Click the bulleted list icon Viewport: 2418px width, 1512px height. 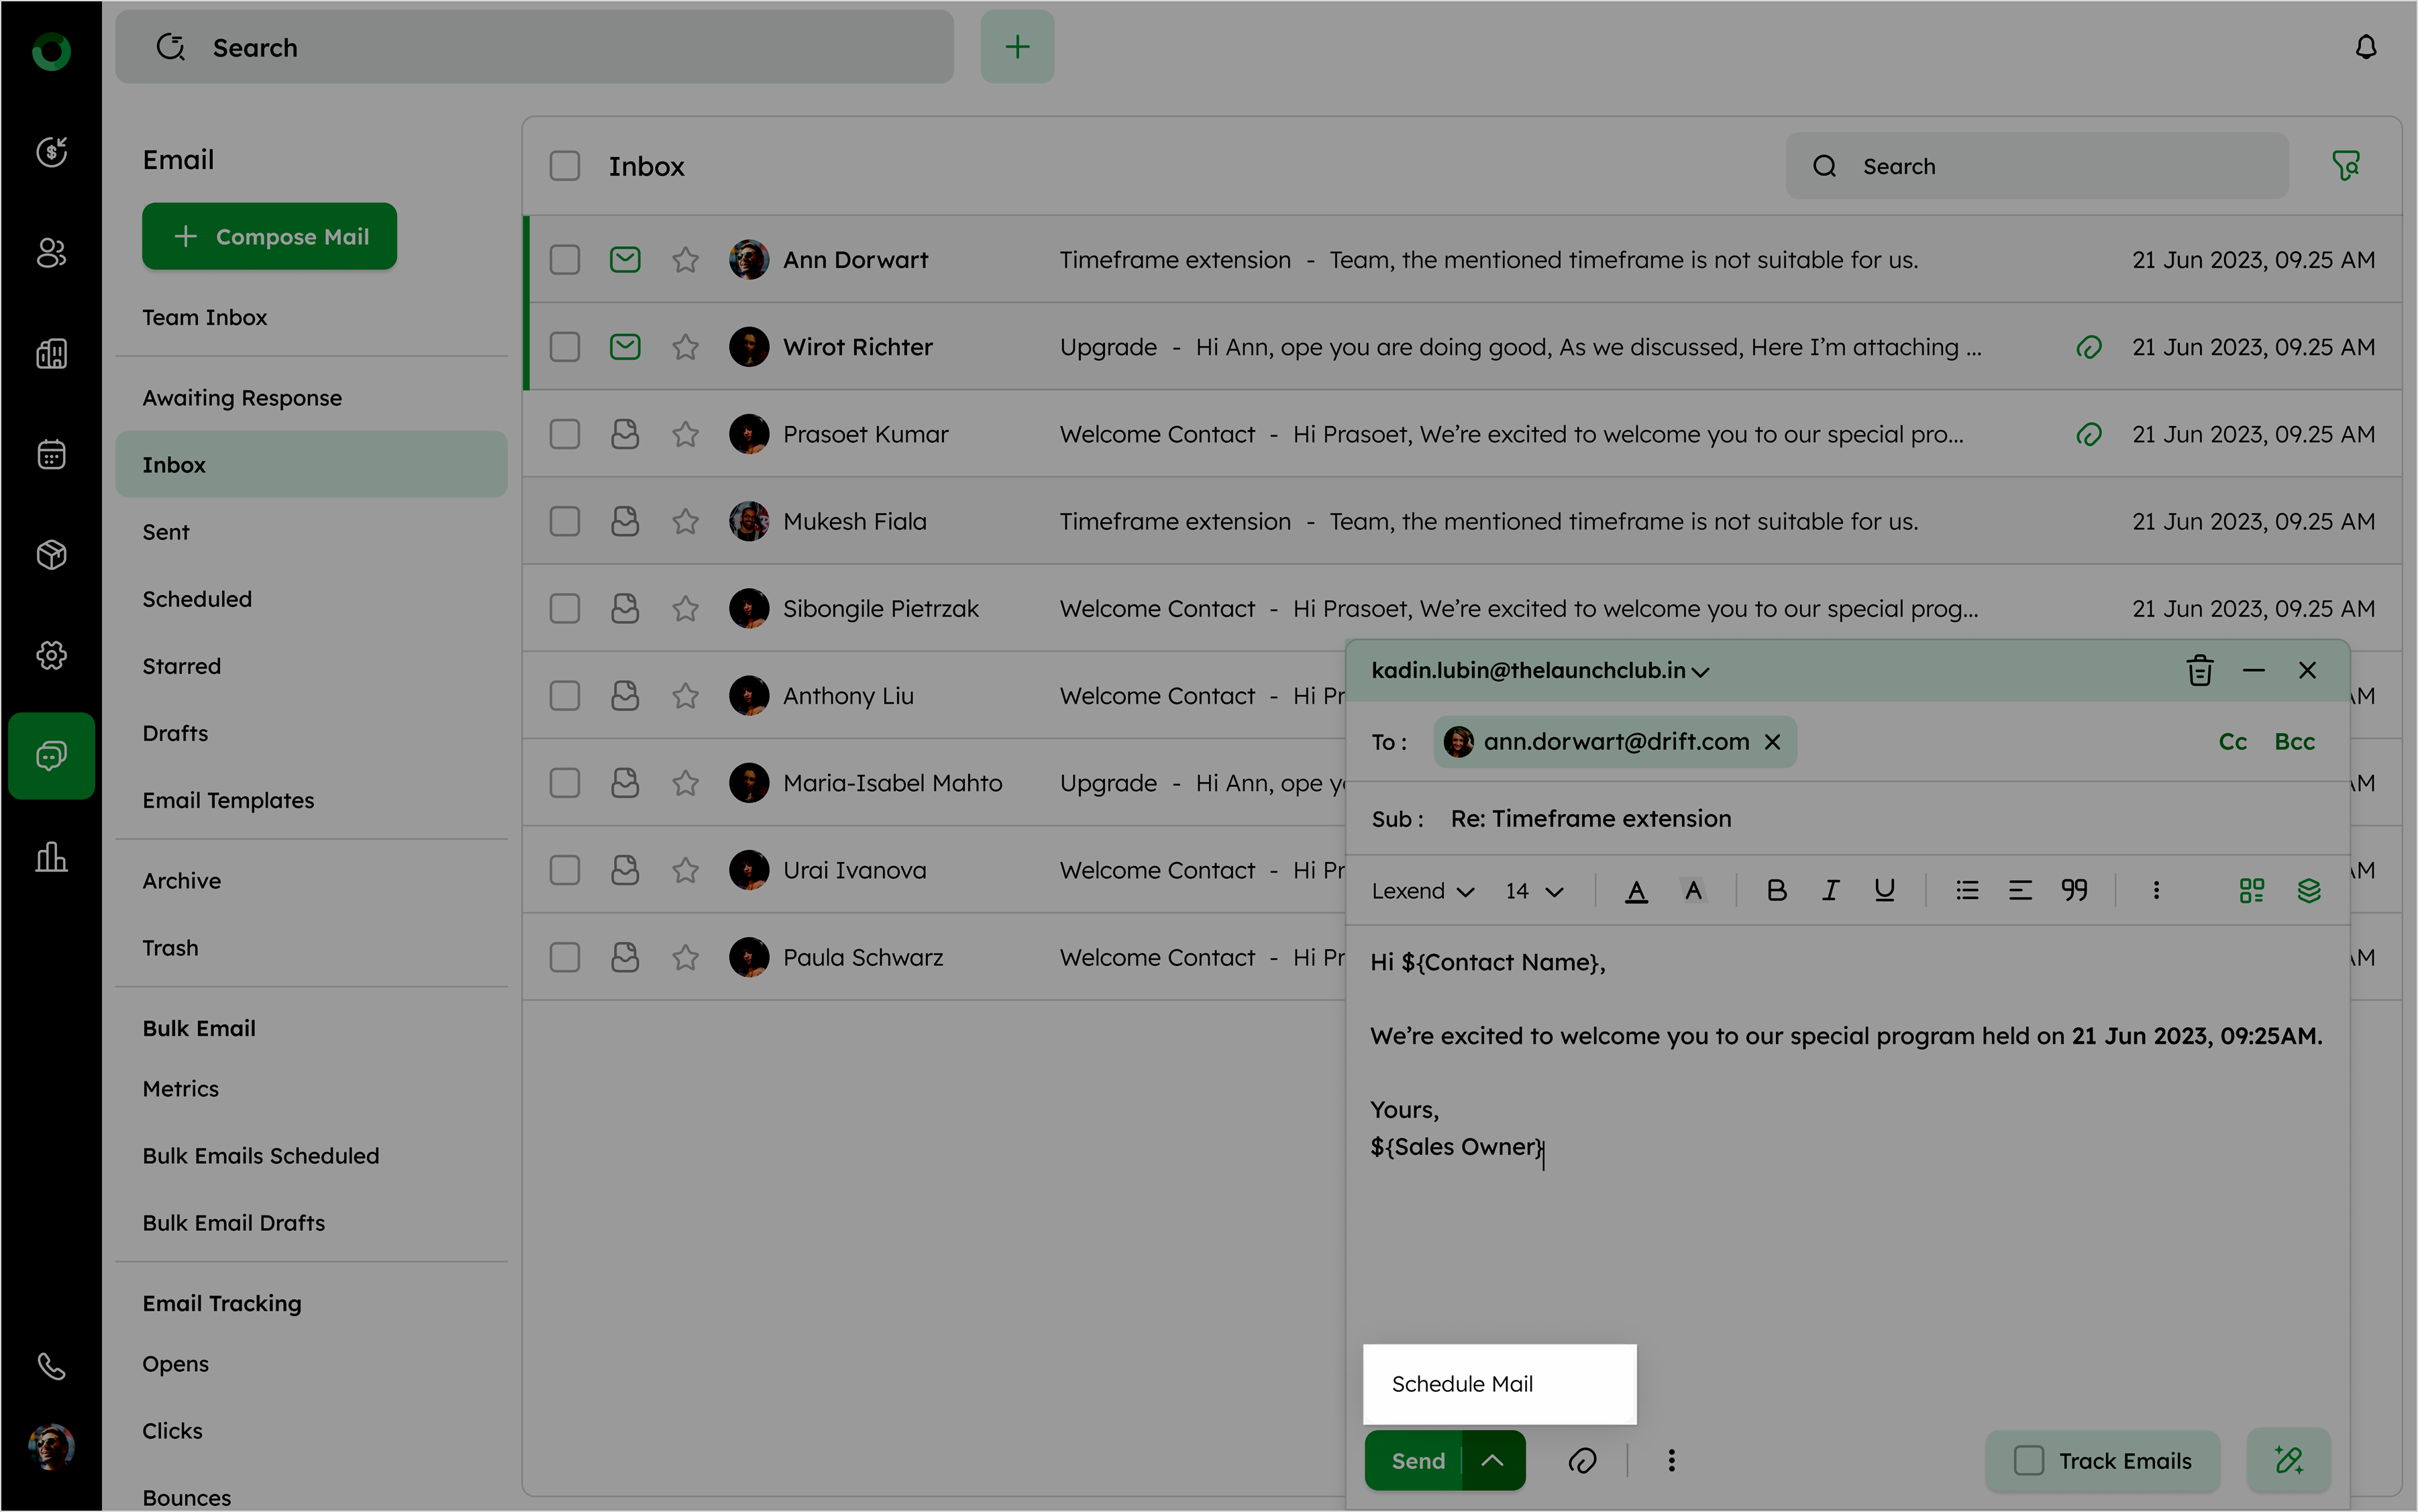[x=1967, y=890]
